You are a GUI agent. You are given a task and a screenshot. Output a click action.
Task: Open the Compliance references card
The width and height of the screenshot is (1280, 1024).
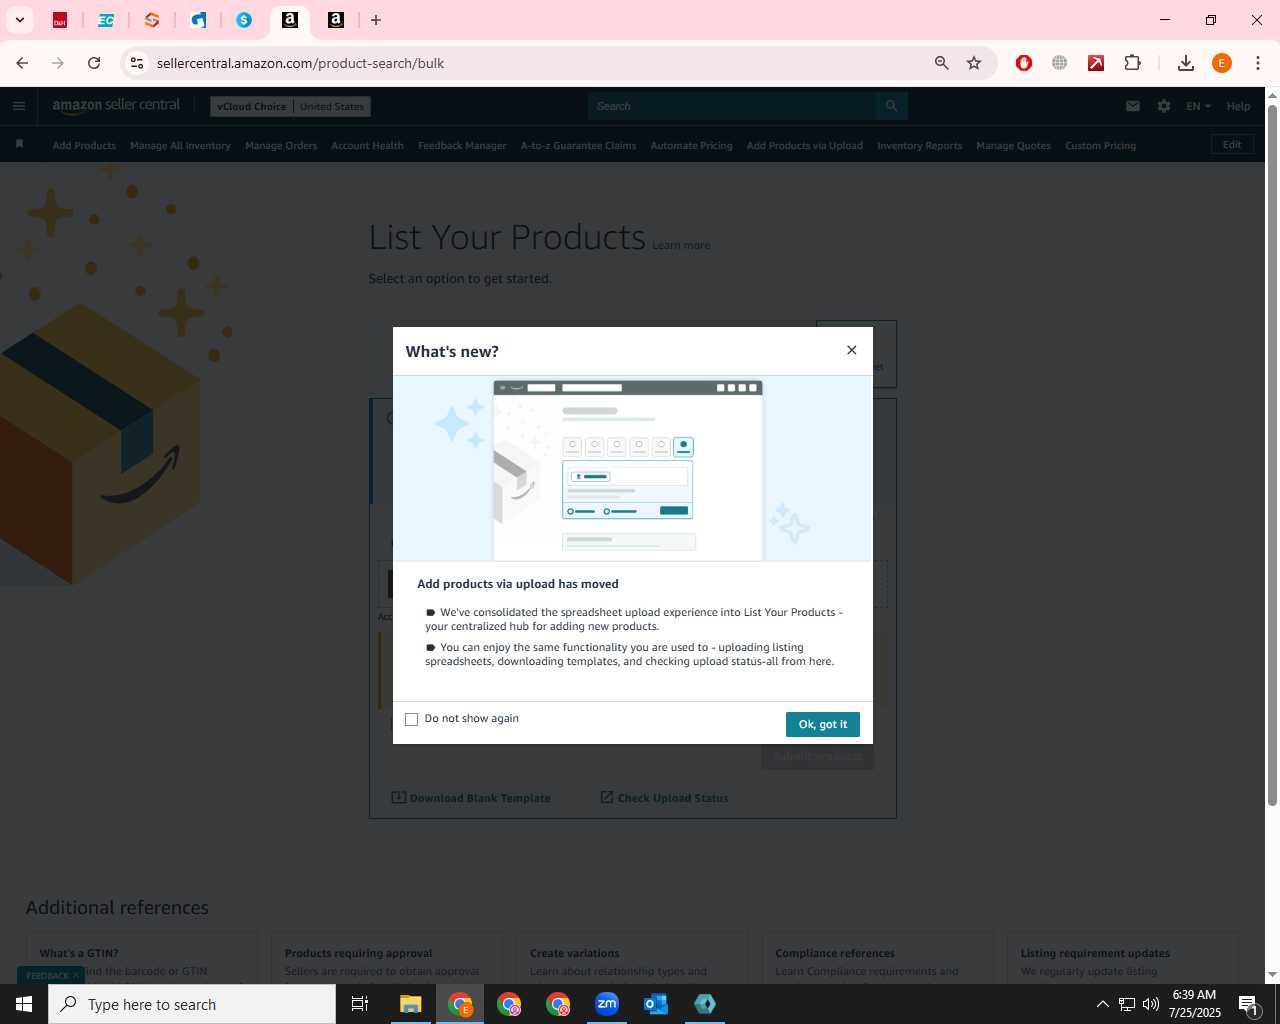pos(878,958)
